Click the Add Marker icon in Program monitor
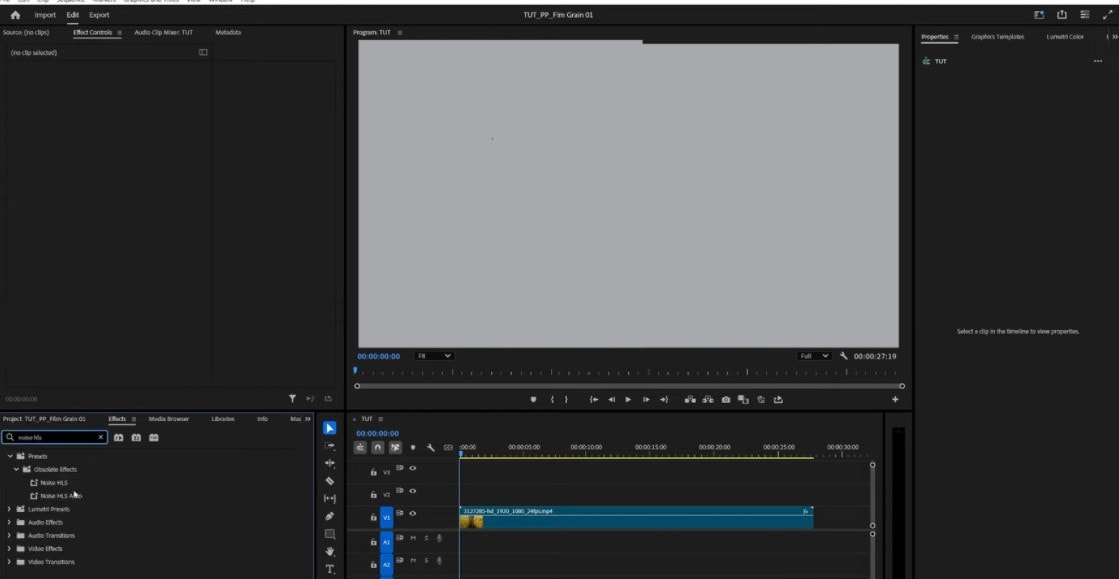This screenshot has width=1119, height=579. 531,398
